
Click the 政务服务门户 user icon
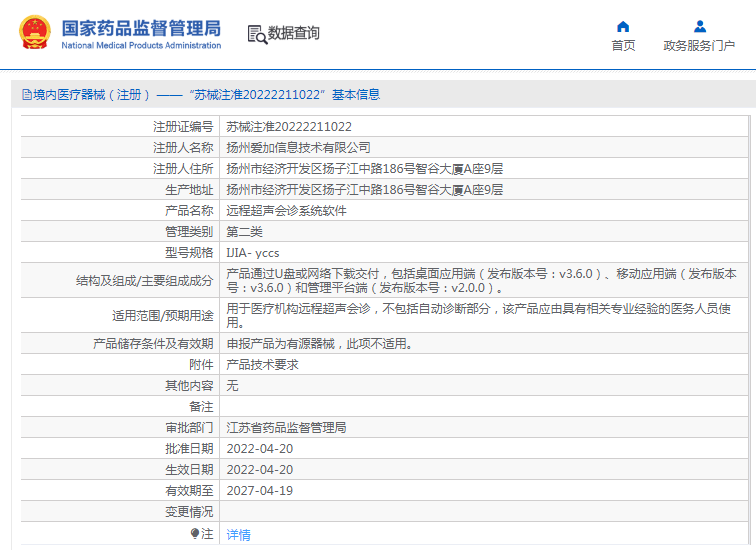pos(700,26)
